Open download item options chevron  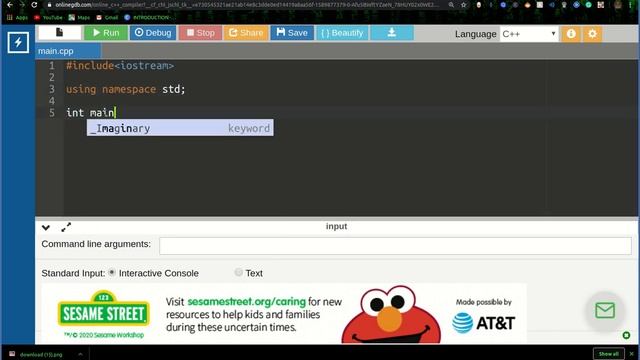[80, 354]
